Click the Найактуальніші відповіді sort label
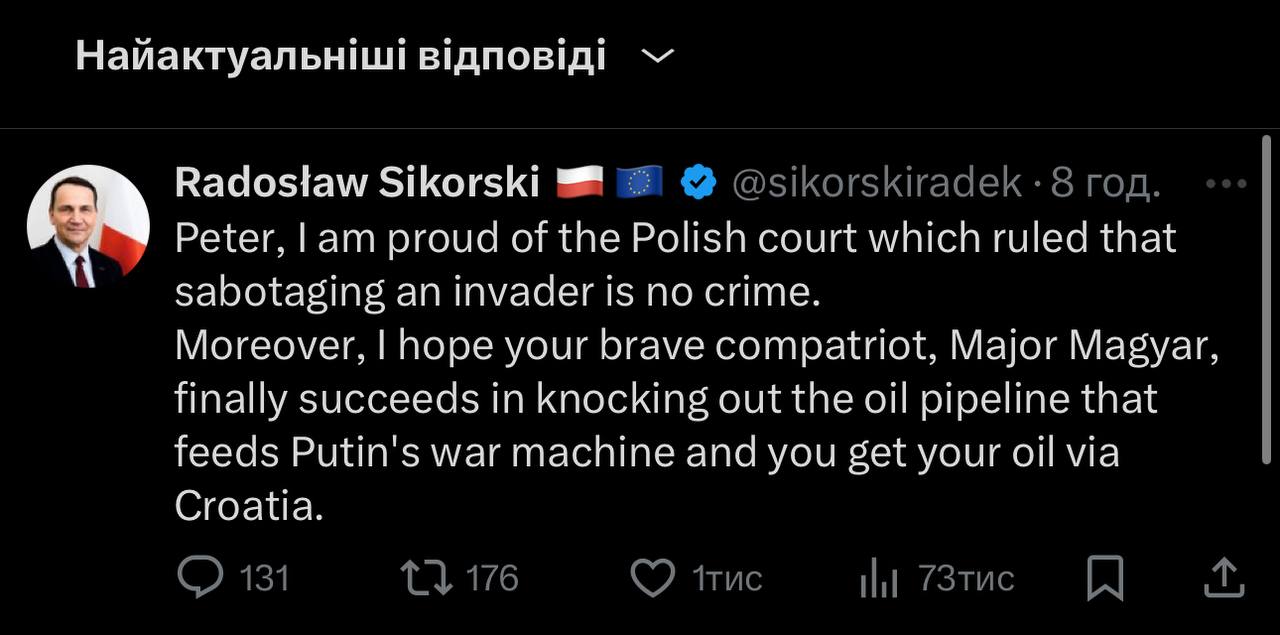 [340, 57]
